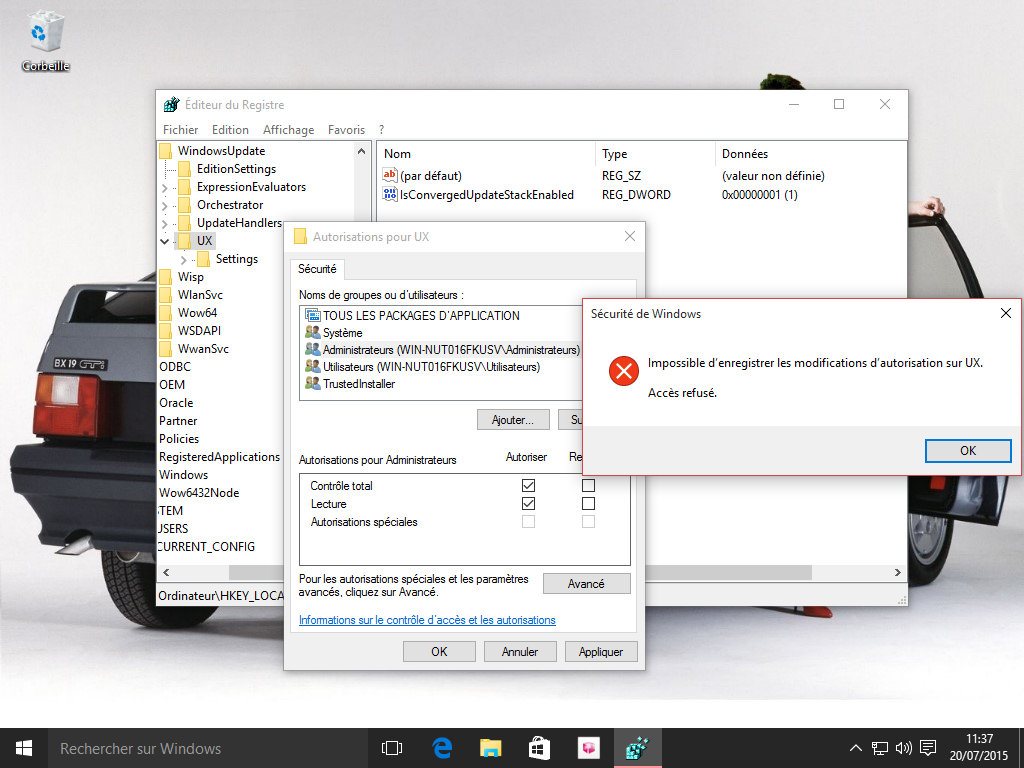
Task: Collapse the UX registry key
Action: pos(165,241)
